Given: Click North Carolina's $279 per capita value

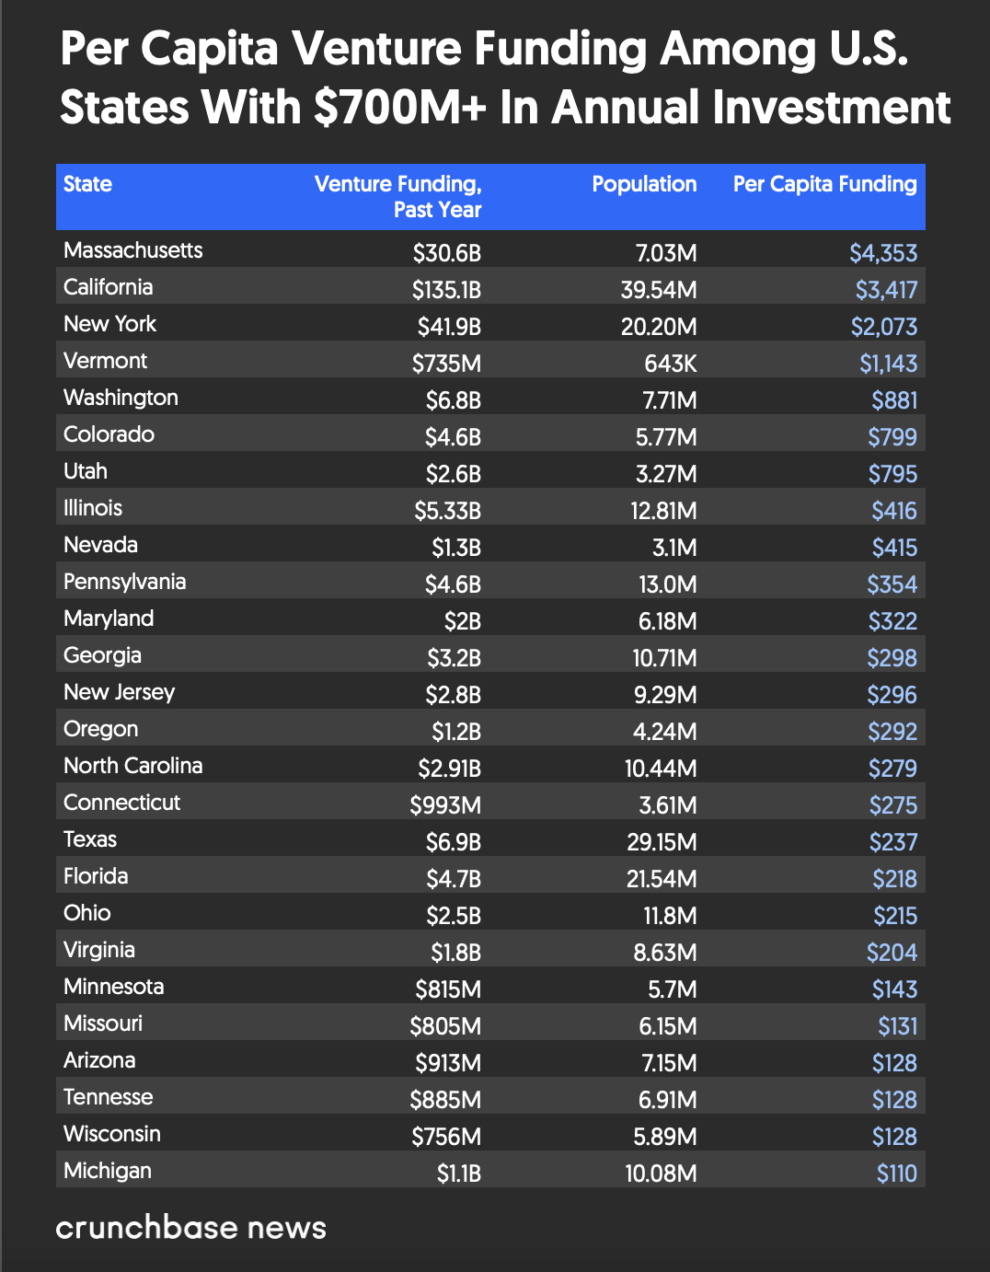Looking at the screenshot, I should pyautogui.click(x=892, y=769).
